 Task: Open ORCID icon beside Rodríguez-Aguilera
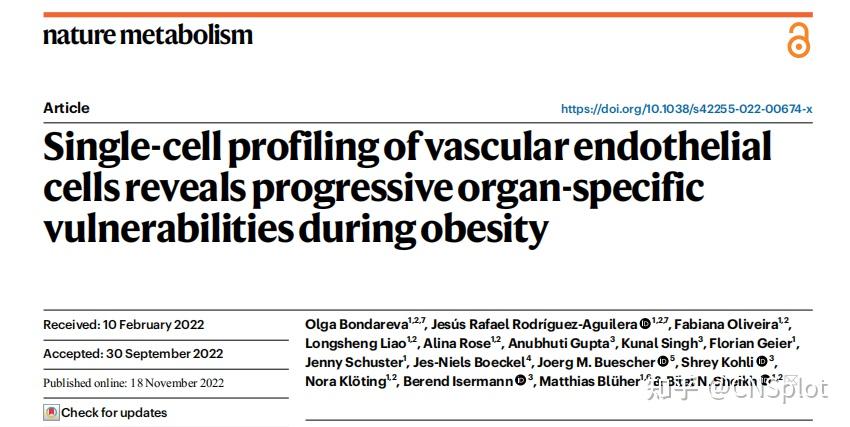[x=645, y=324]
